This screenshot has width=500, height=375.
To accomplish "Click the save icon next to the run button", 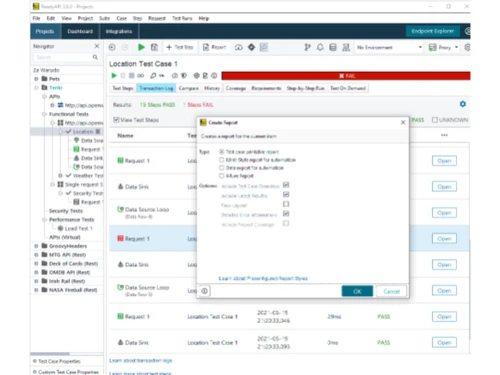I will 154,47.
